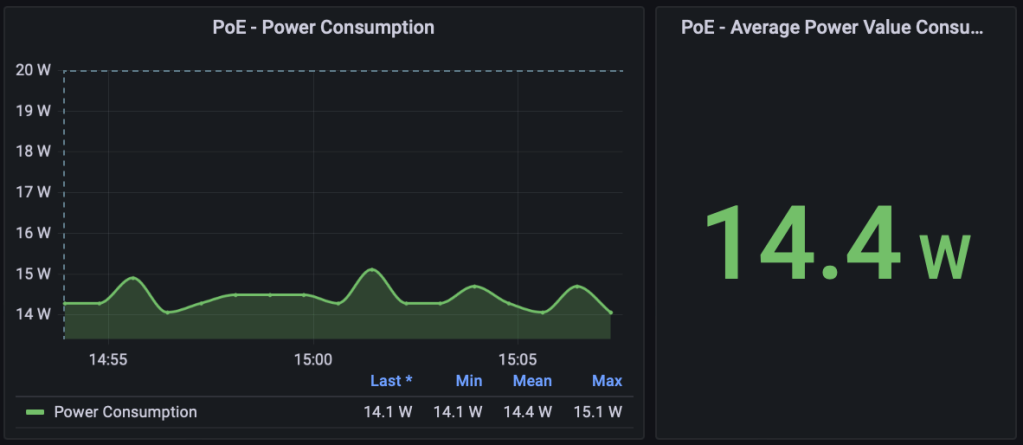Image resolution: width=1023 pixels, height=445 pixels.
Task: Toggle the Power Consumption series legend label
Action: pyautogui.click(x=125, y=412)
